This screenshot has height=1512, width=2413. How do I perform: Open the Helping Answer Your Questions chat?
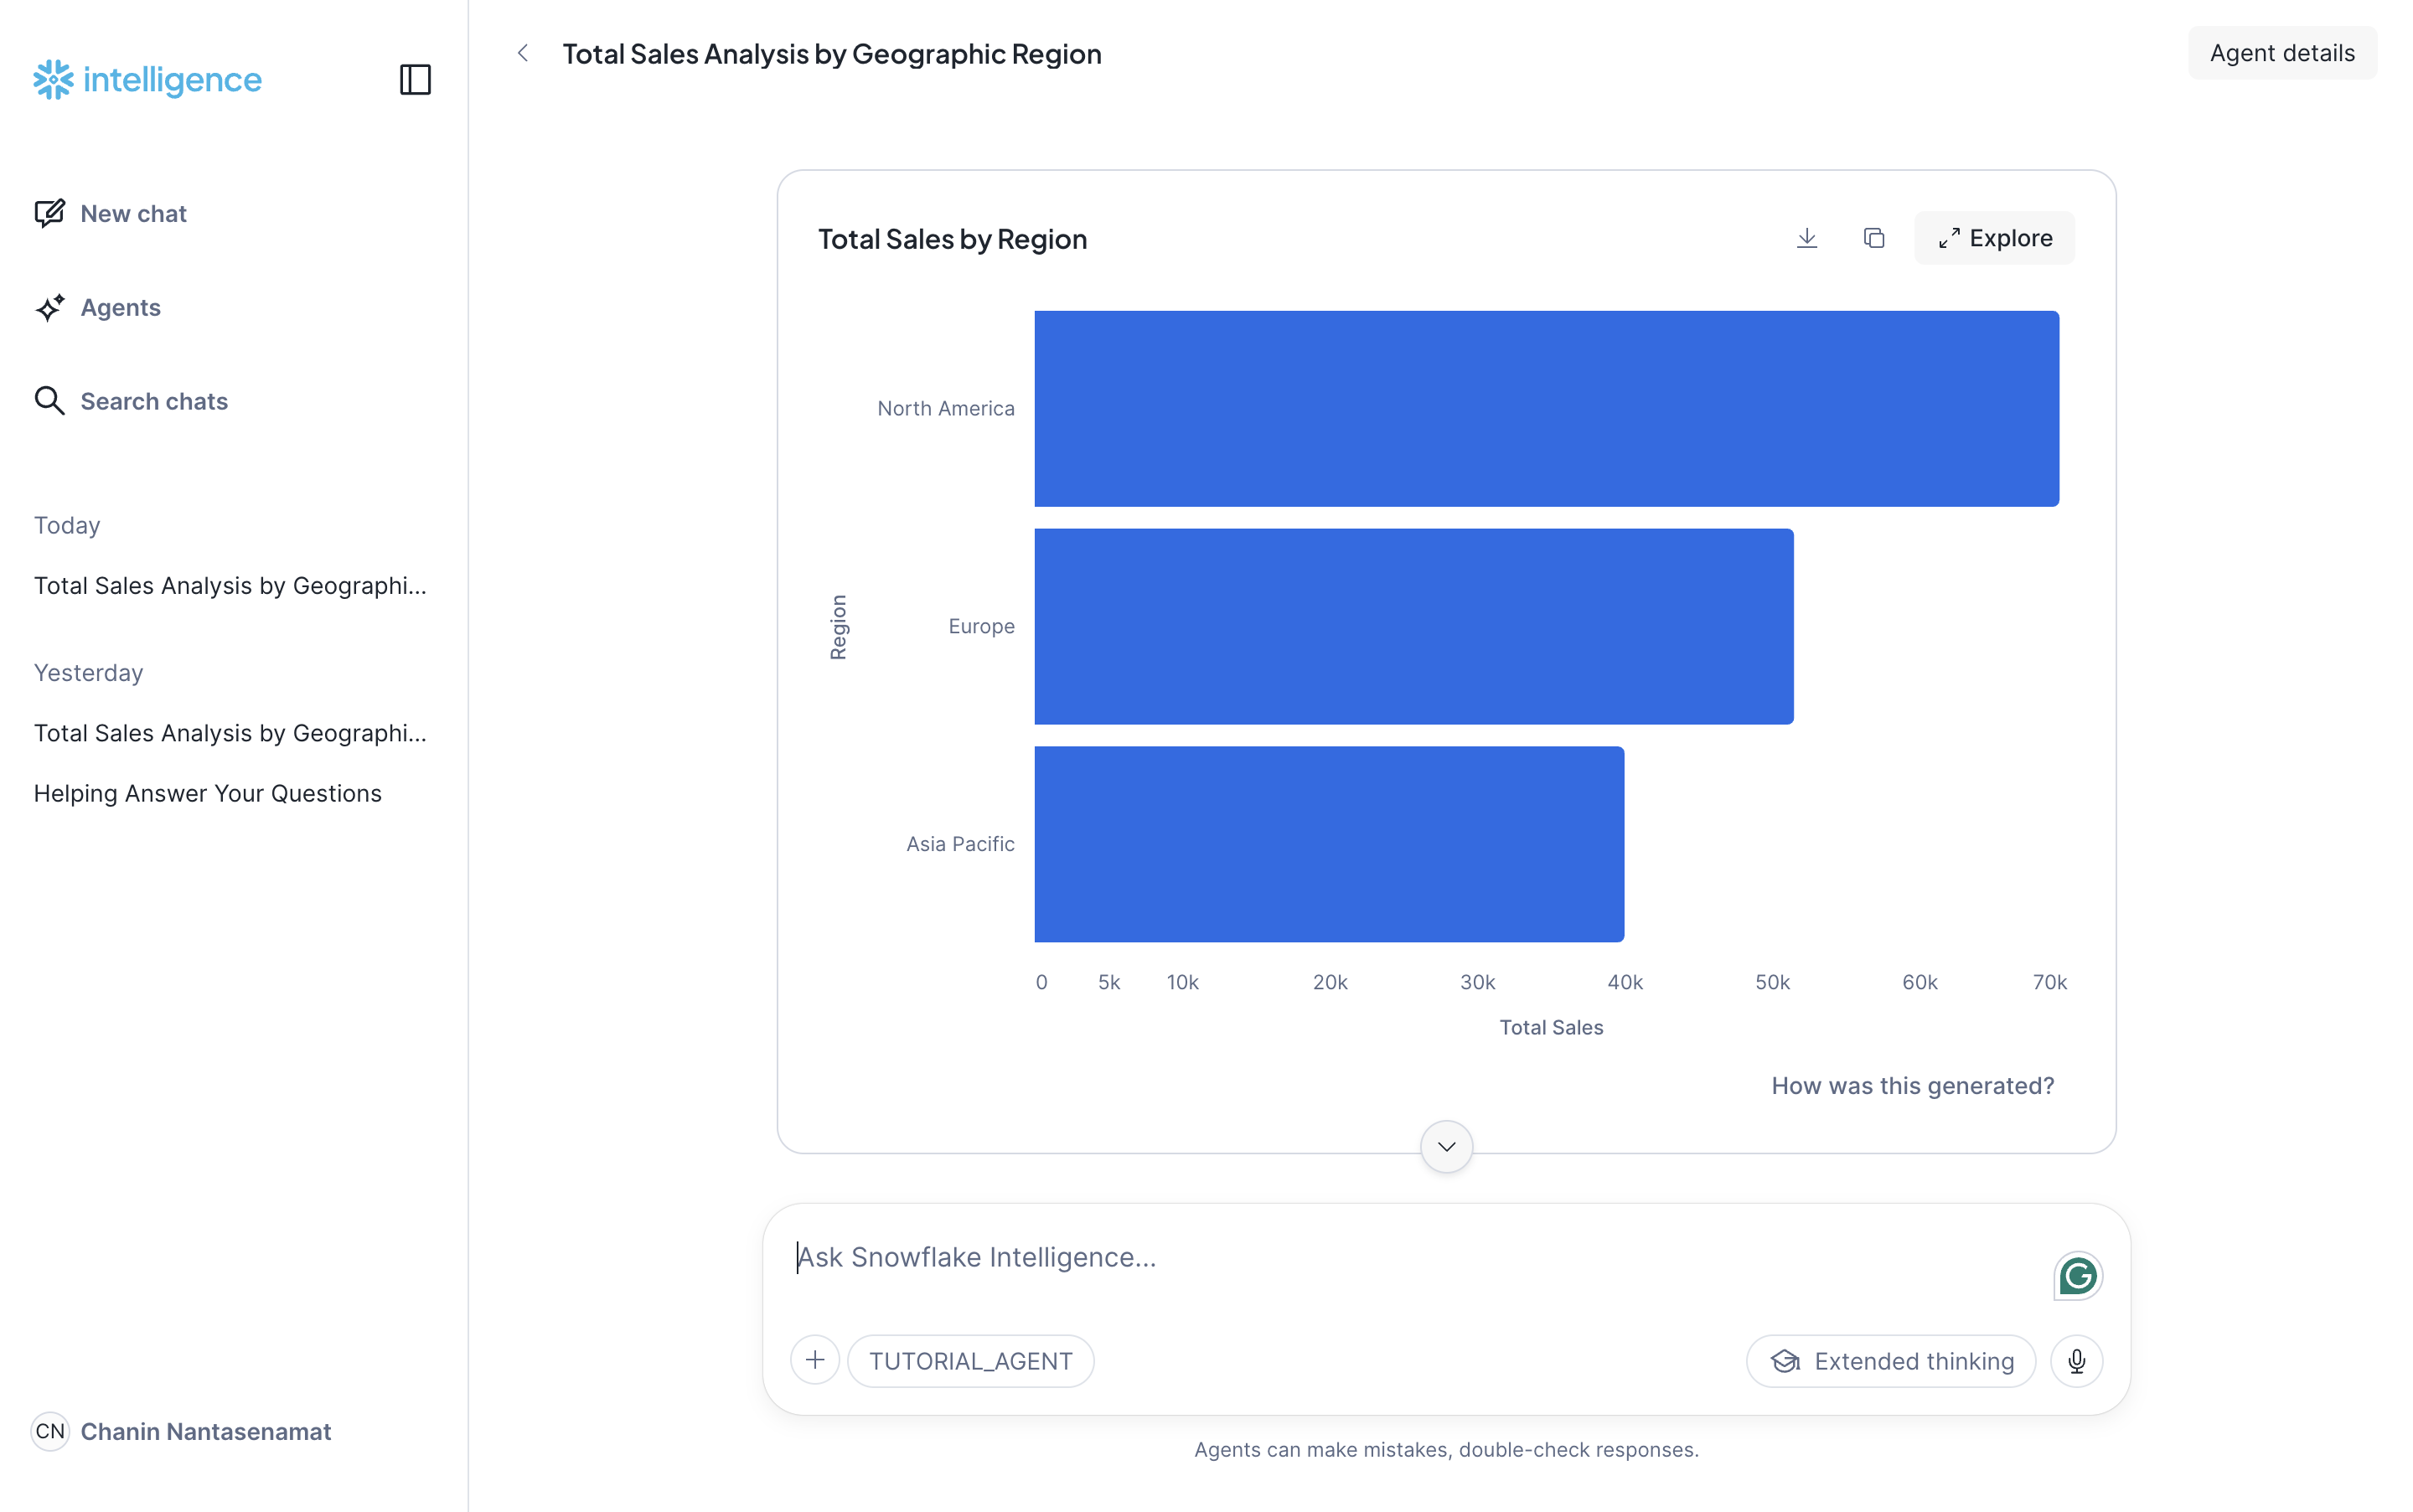point(207,792)
